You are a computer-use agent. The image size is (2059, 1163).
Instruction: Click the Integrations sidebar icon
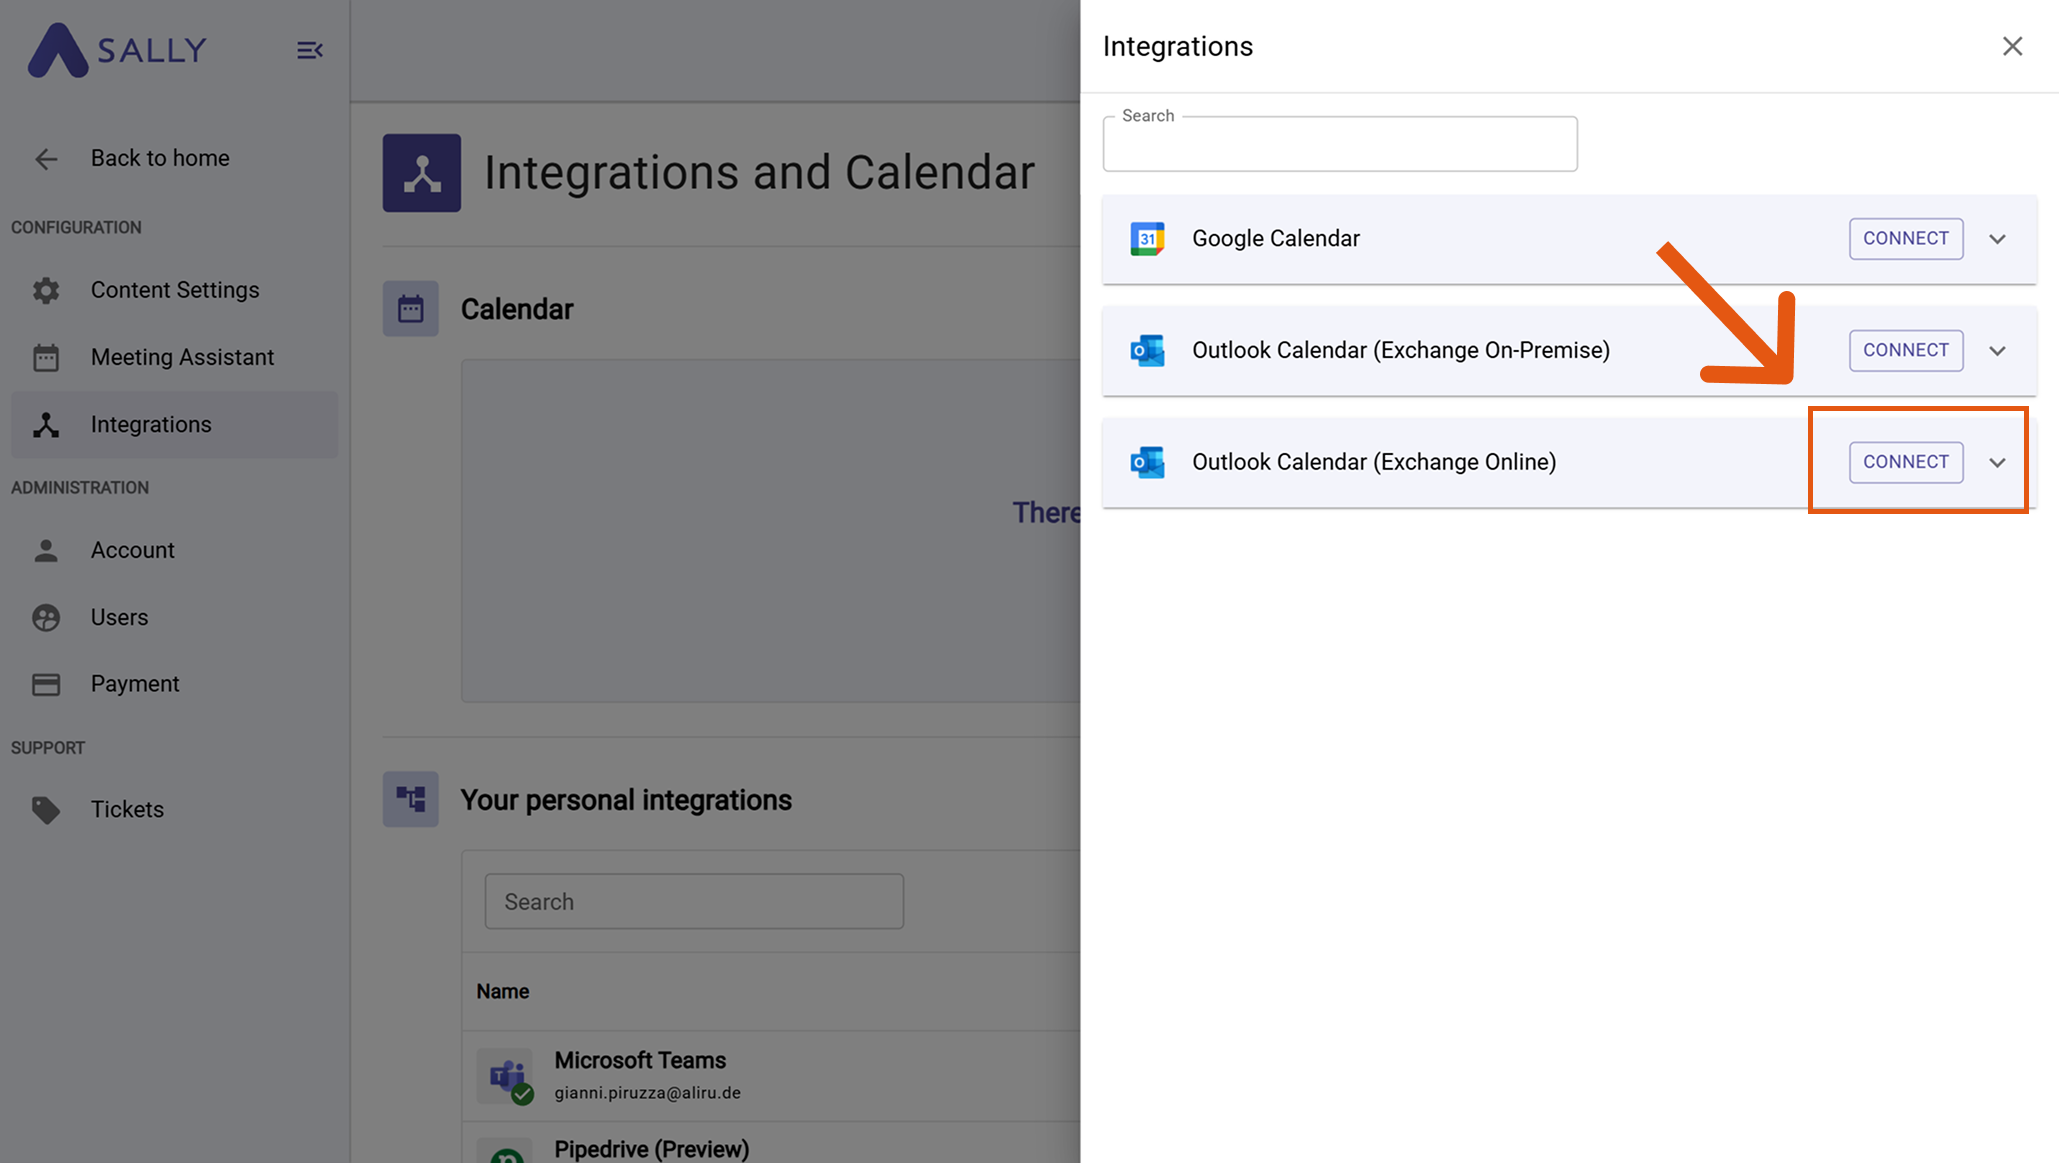coord(46,425)
